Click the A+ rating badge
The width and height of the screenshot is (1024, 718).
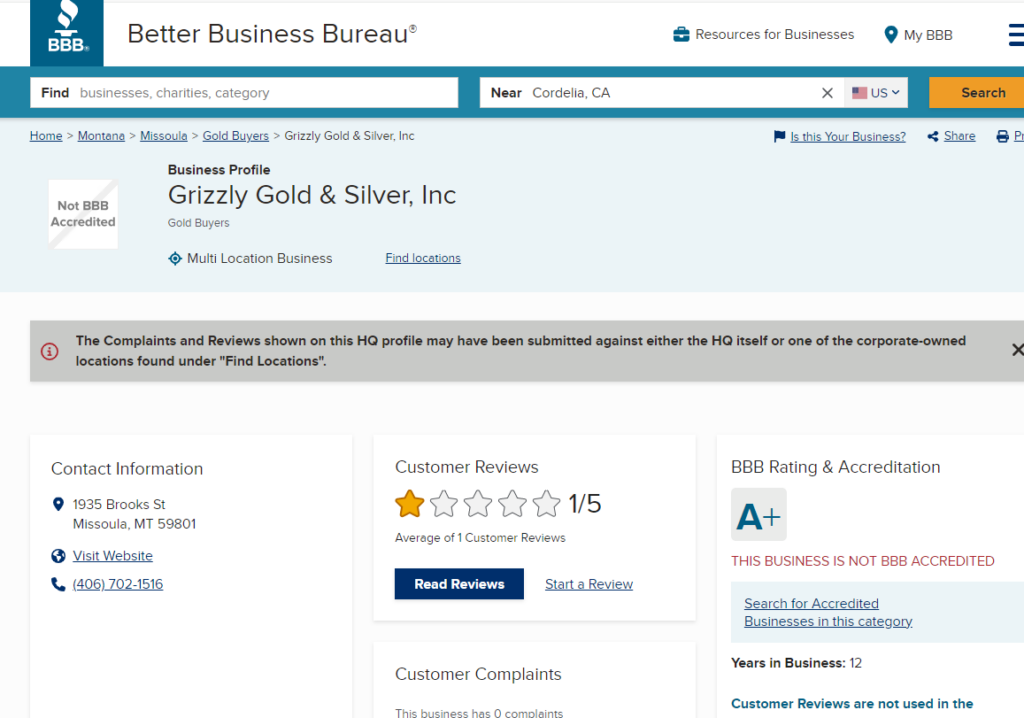pyautogui.click(x=759, y=515)
